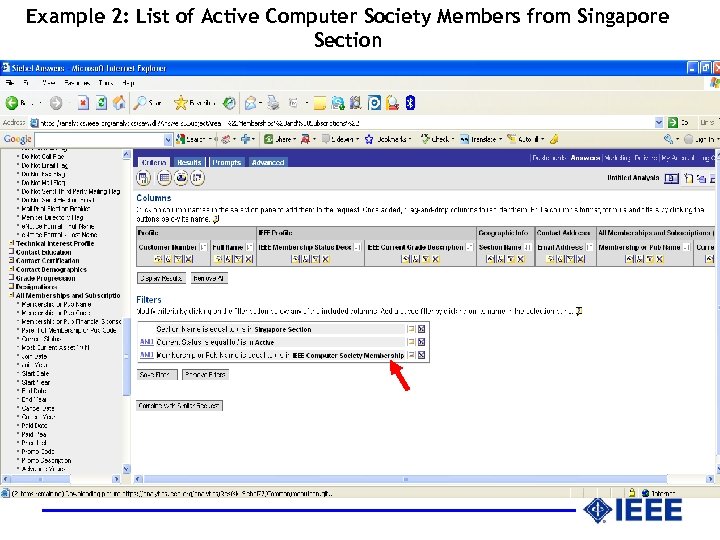Screen dimensions: 720x540
Task: Click the Mail envelope toolbar icon
Action: [x=250, y=103]
